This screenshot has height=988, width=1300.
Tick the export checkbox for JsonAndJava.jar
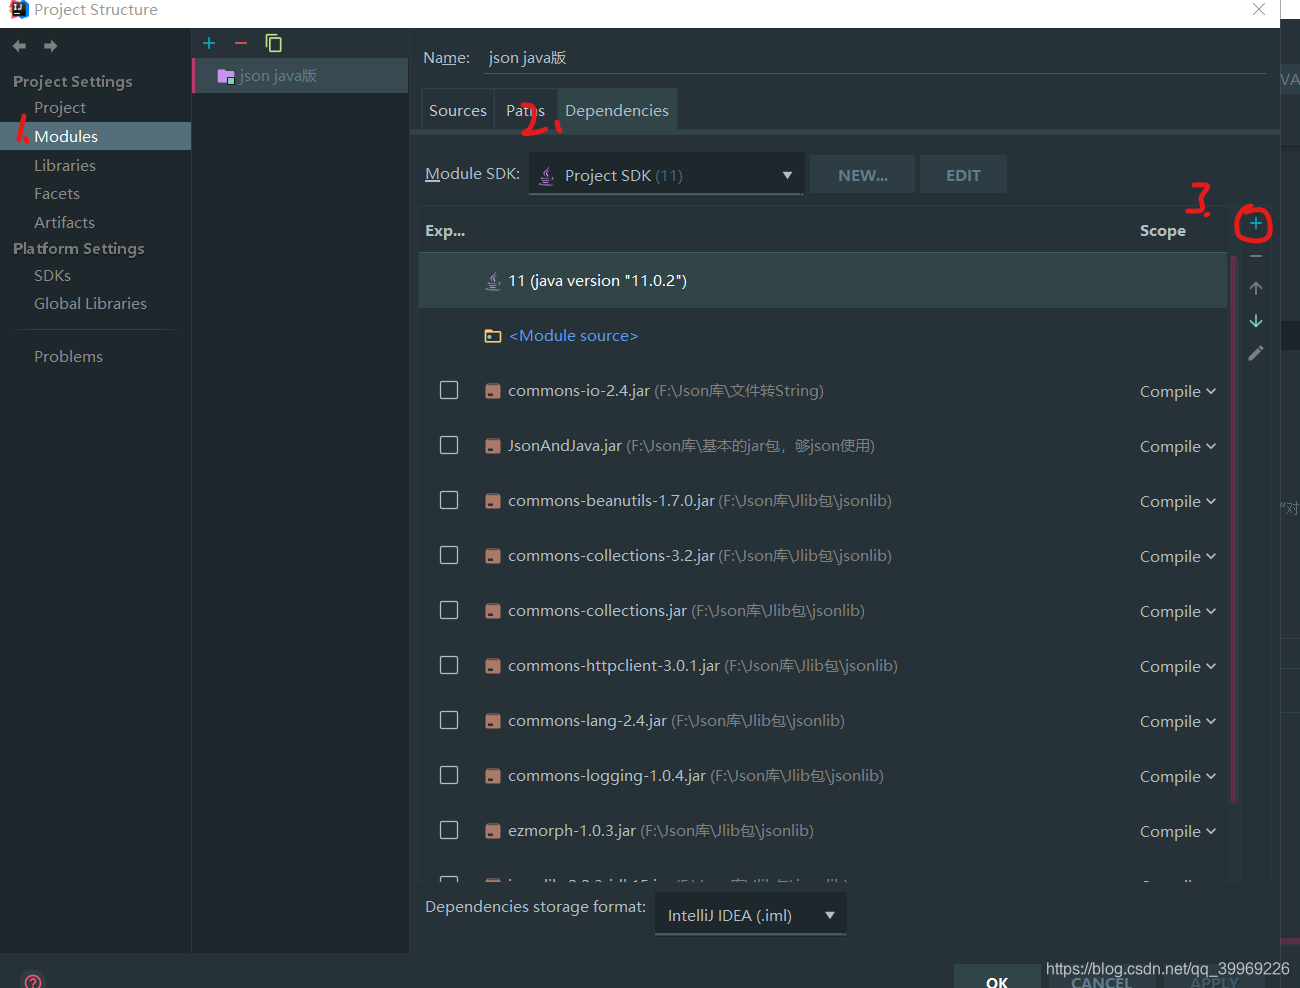pos(449,445)
